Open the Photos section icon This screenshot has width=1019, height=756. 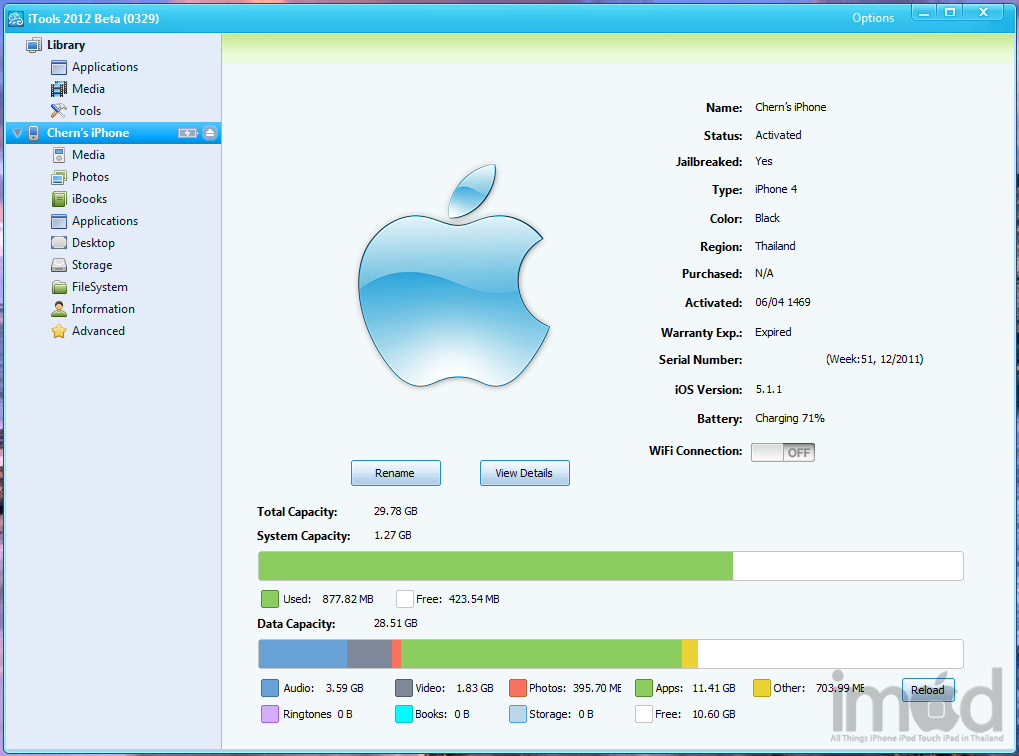click(x=59, y=177)
